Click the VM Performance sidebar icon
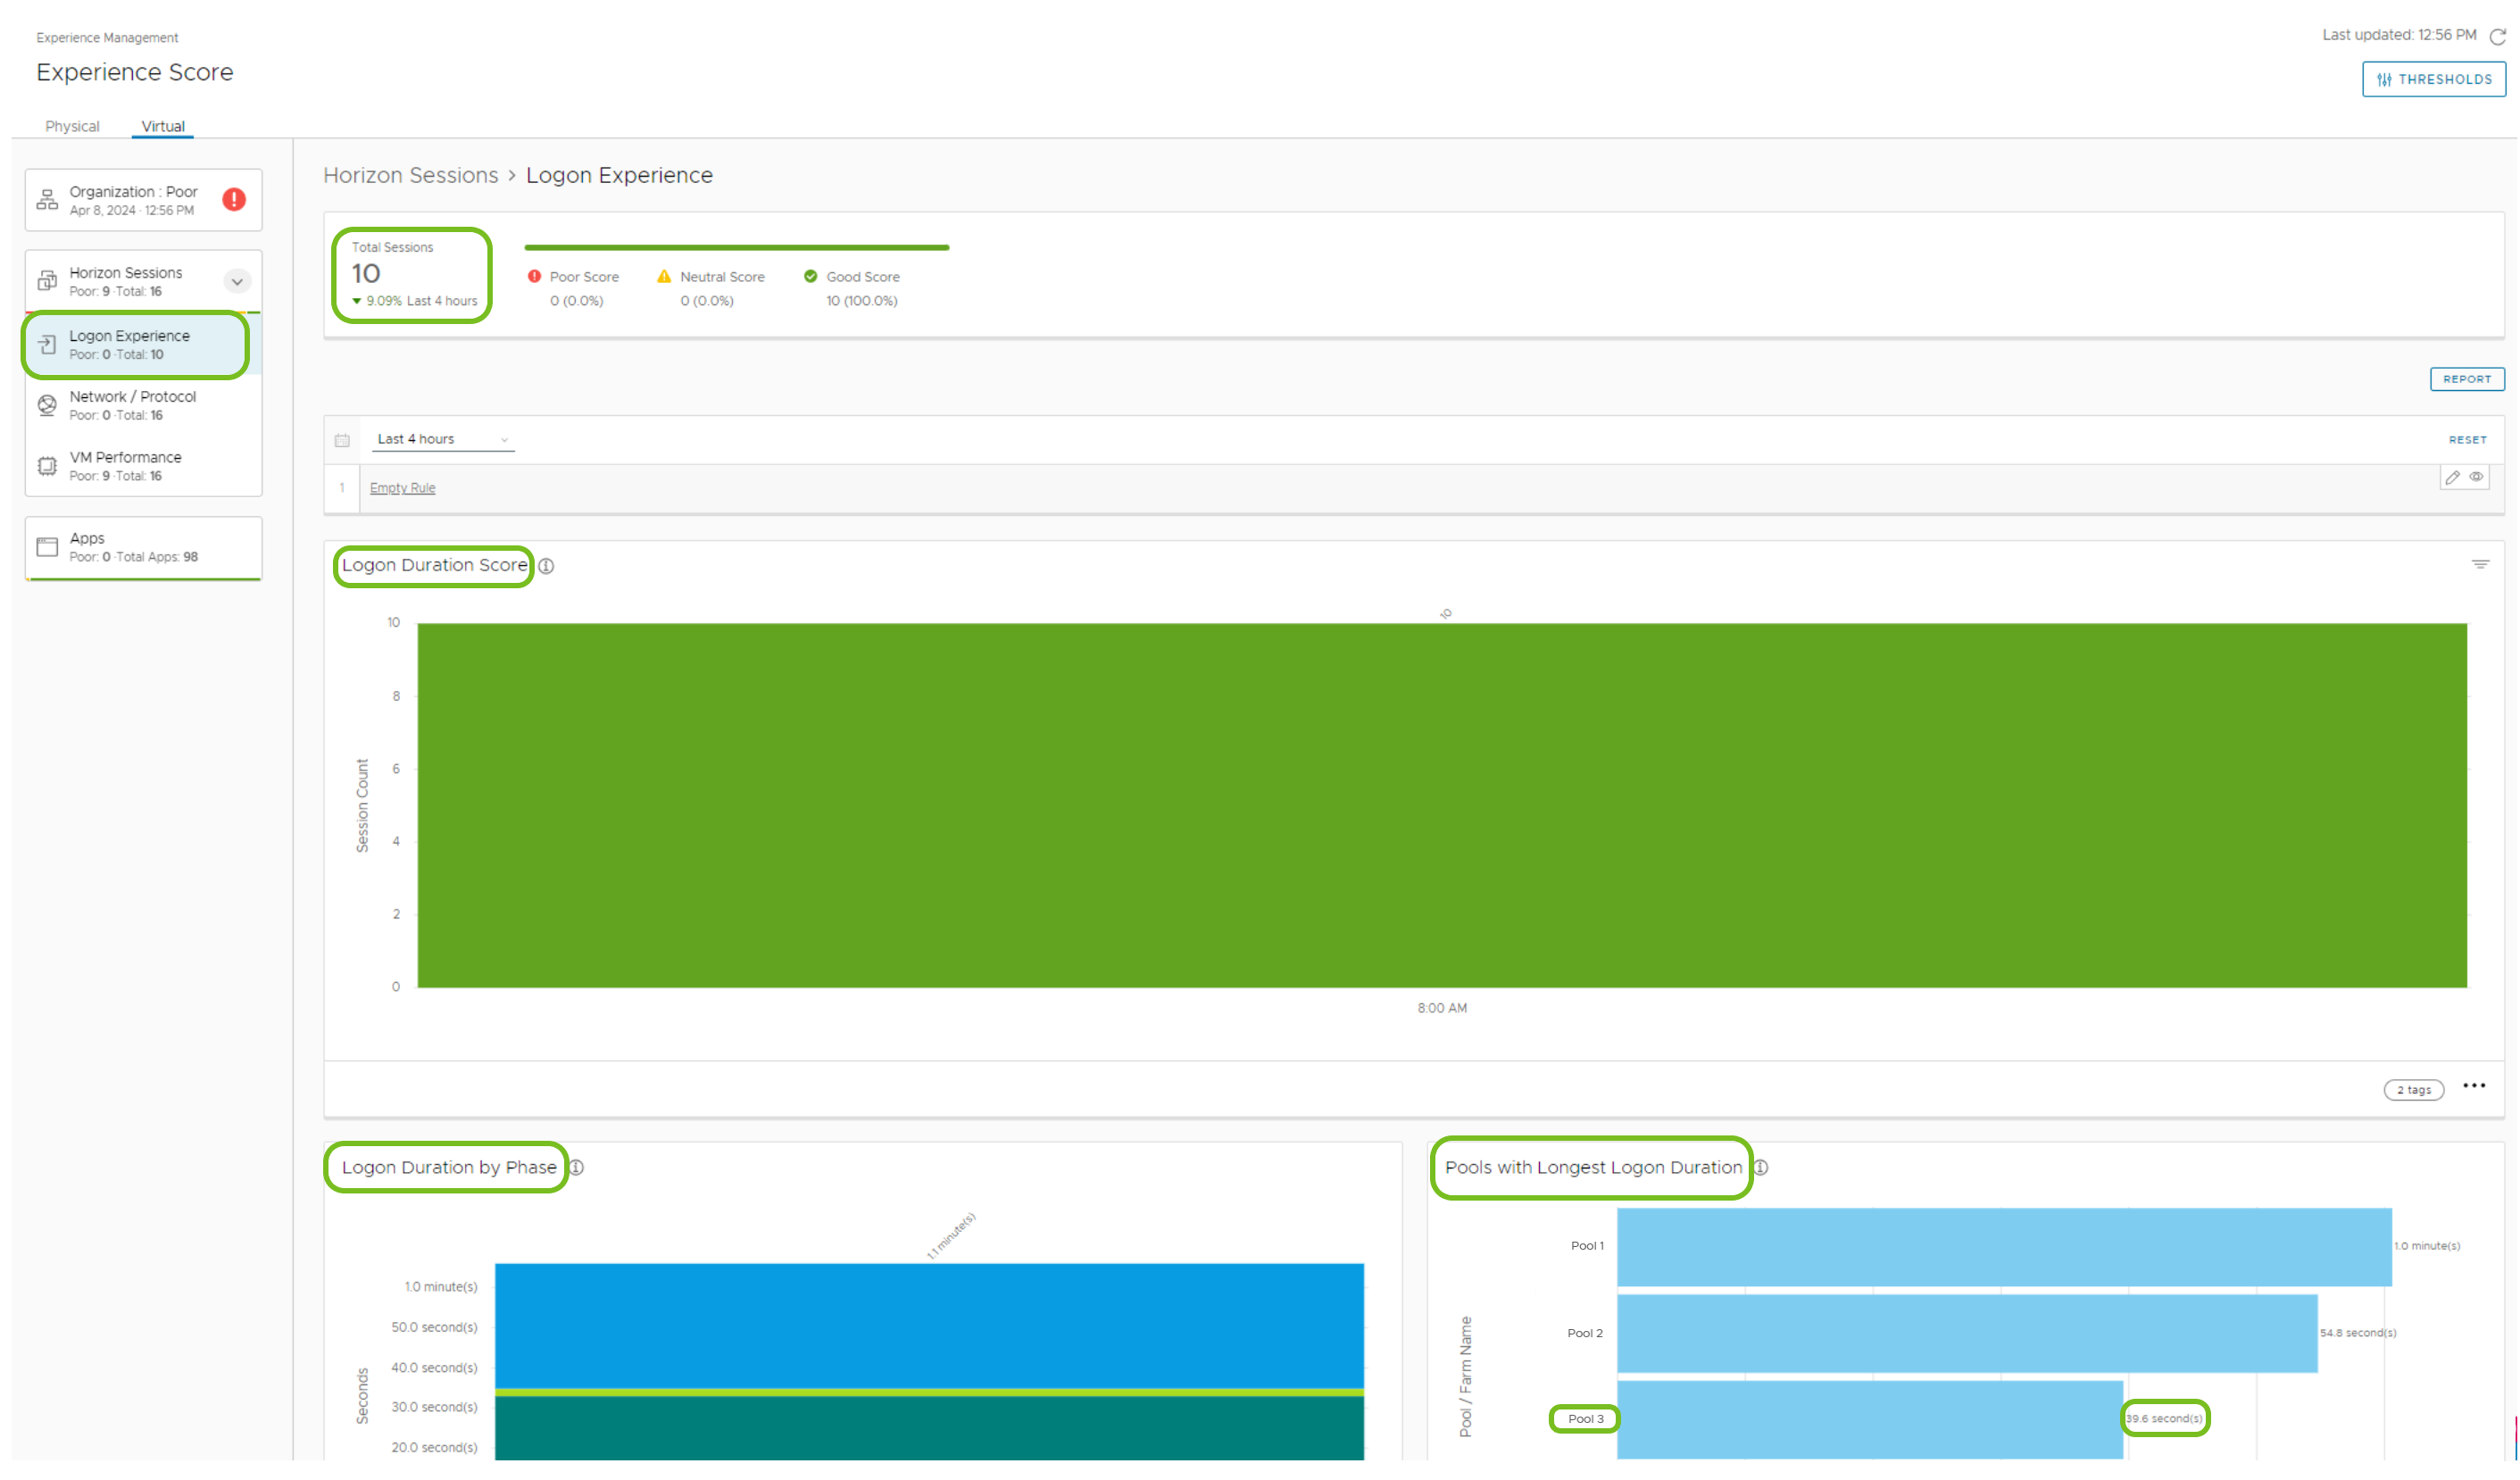The image size is (2520, 1480). pyautogui.click(x=49, y=465)
